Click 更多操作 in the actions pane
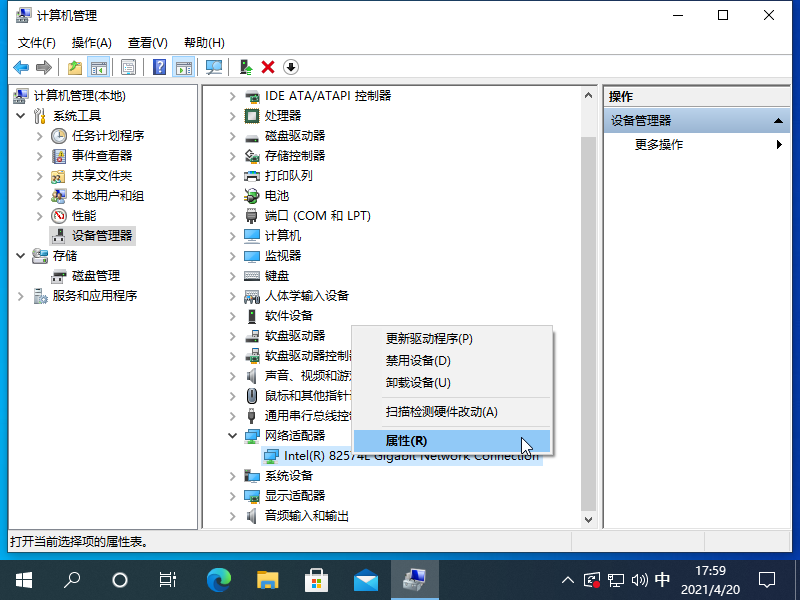The image size is (800, 600). coord(659,144)
